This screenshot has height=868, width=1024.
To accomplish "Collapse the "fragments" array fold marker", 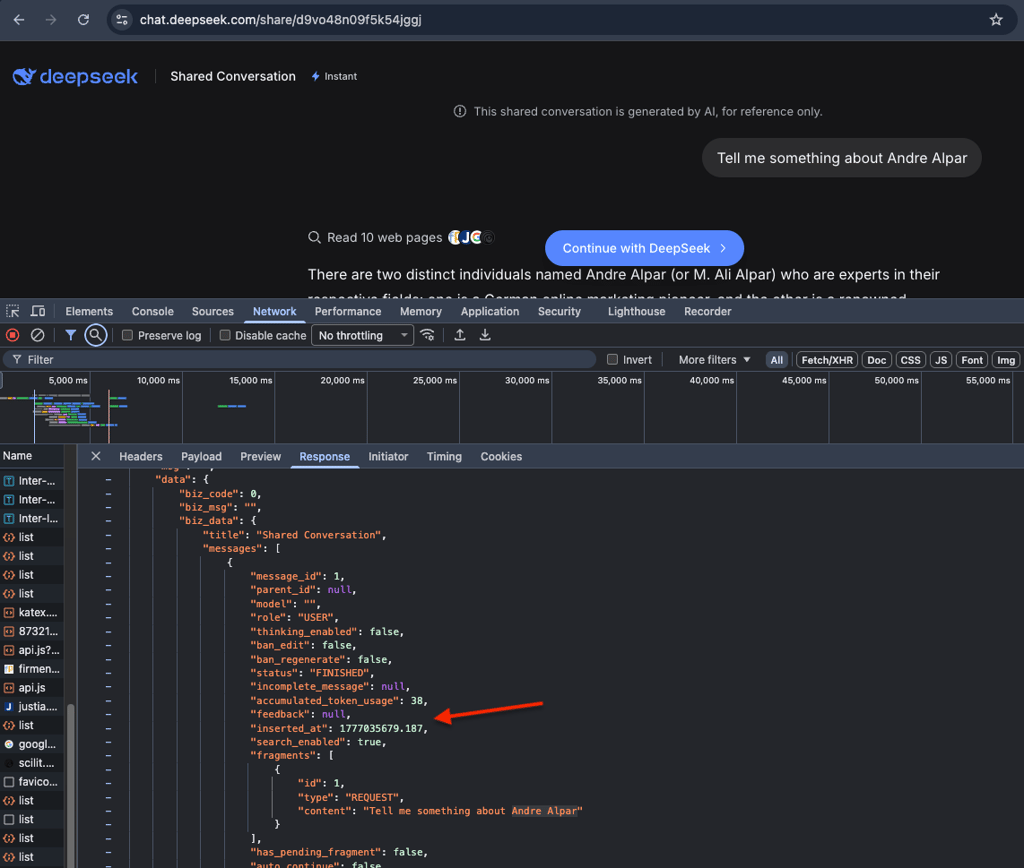I will [x=108, y=756].
